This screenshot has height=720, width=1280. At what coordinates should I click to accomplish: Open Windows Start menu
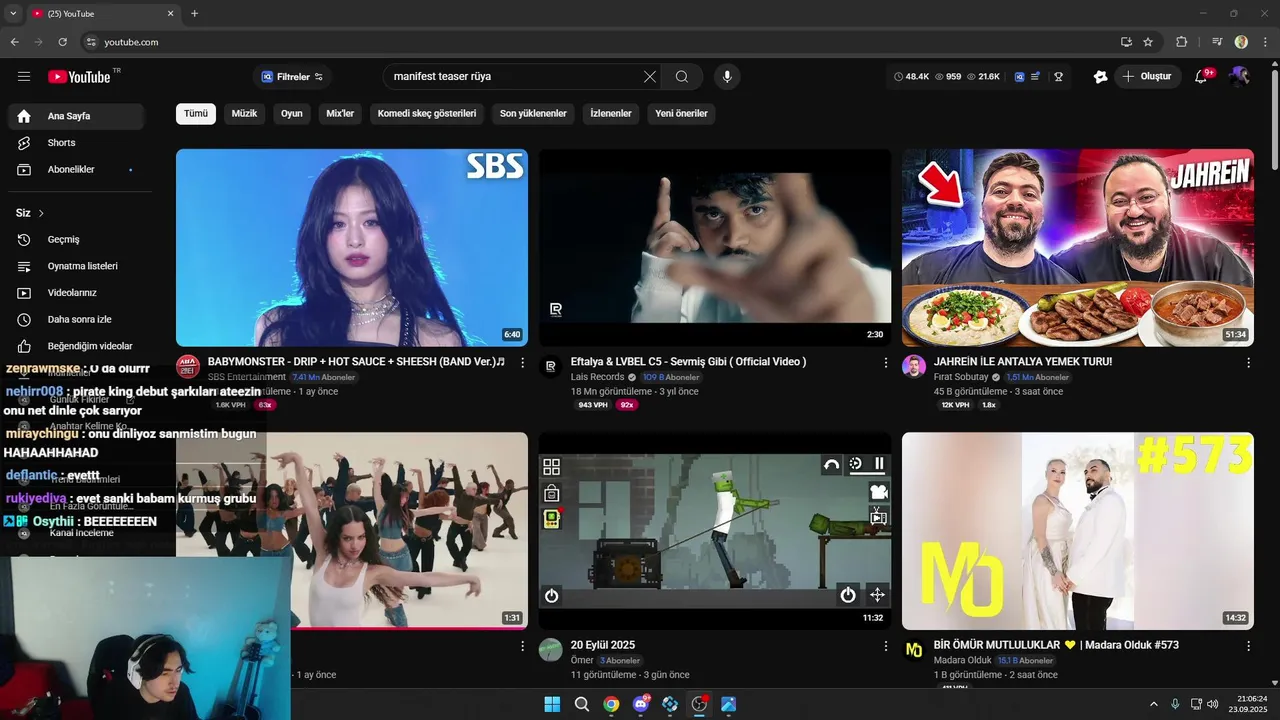click(x=552, y=704)
